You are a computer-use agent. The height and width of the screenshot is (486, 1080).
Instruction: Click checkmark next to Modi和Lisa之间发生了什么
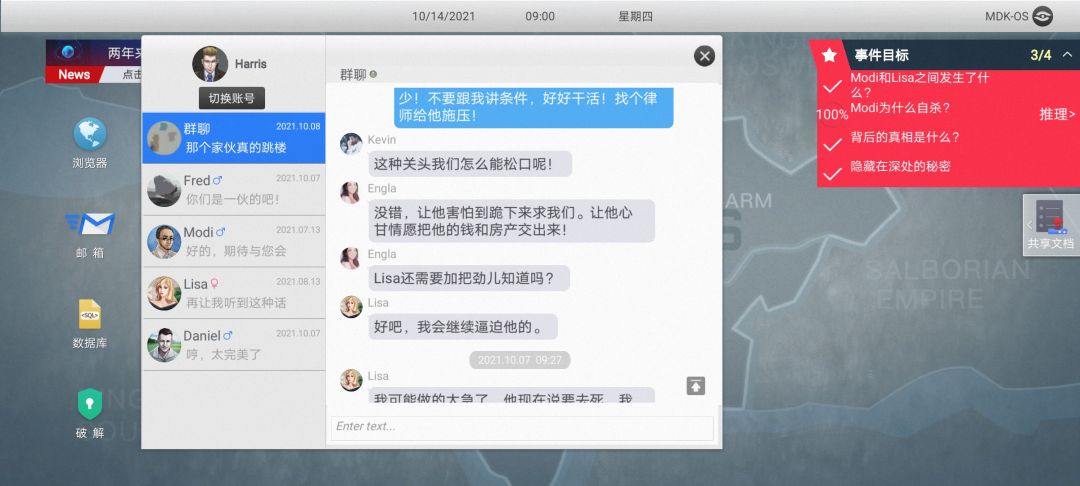click(x=833, y=86)
